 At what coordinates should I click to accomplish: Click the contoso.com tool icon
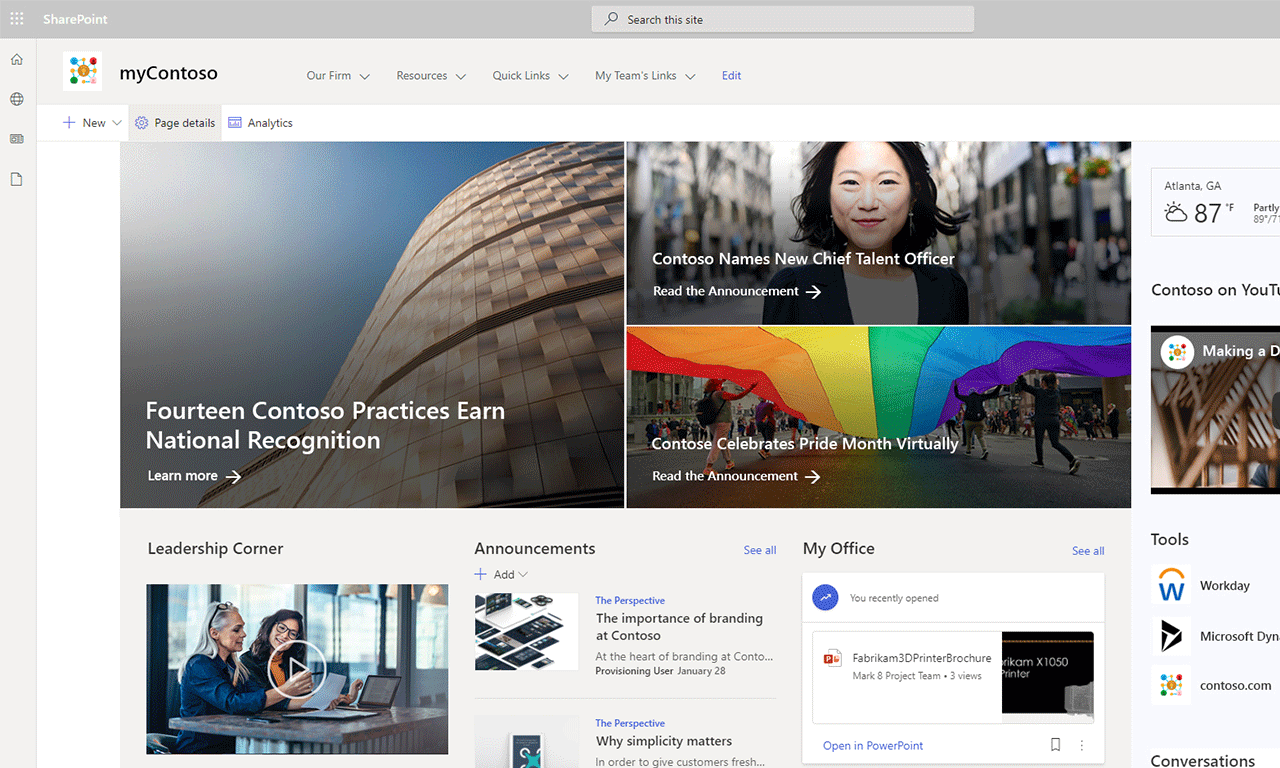tap(1171, 685)
